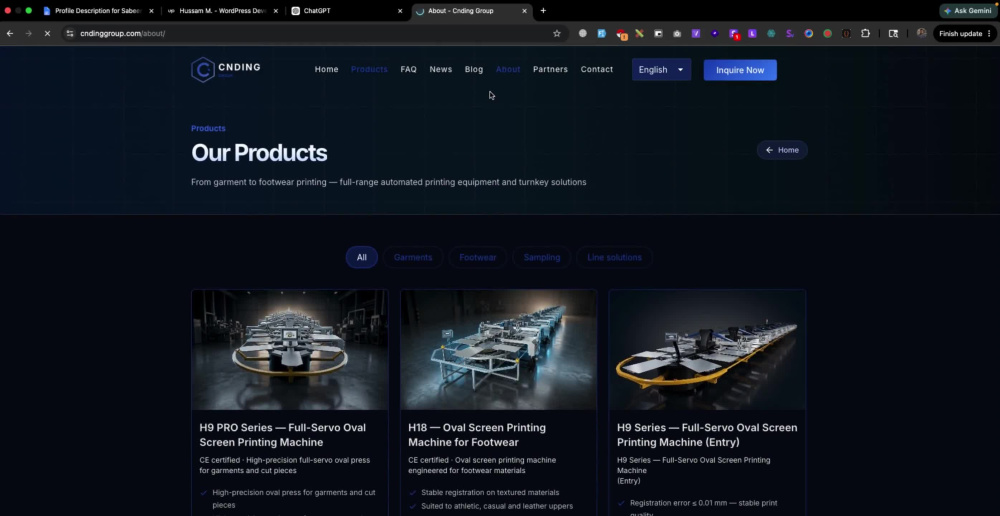Screen dimensions: 1000x516
Task: Open the Chrome profile avatar
Action: coord(922,33)
